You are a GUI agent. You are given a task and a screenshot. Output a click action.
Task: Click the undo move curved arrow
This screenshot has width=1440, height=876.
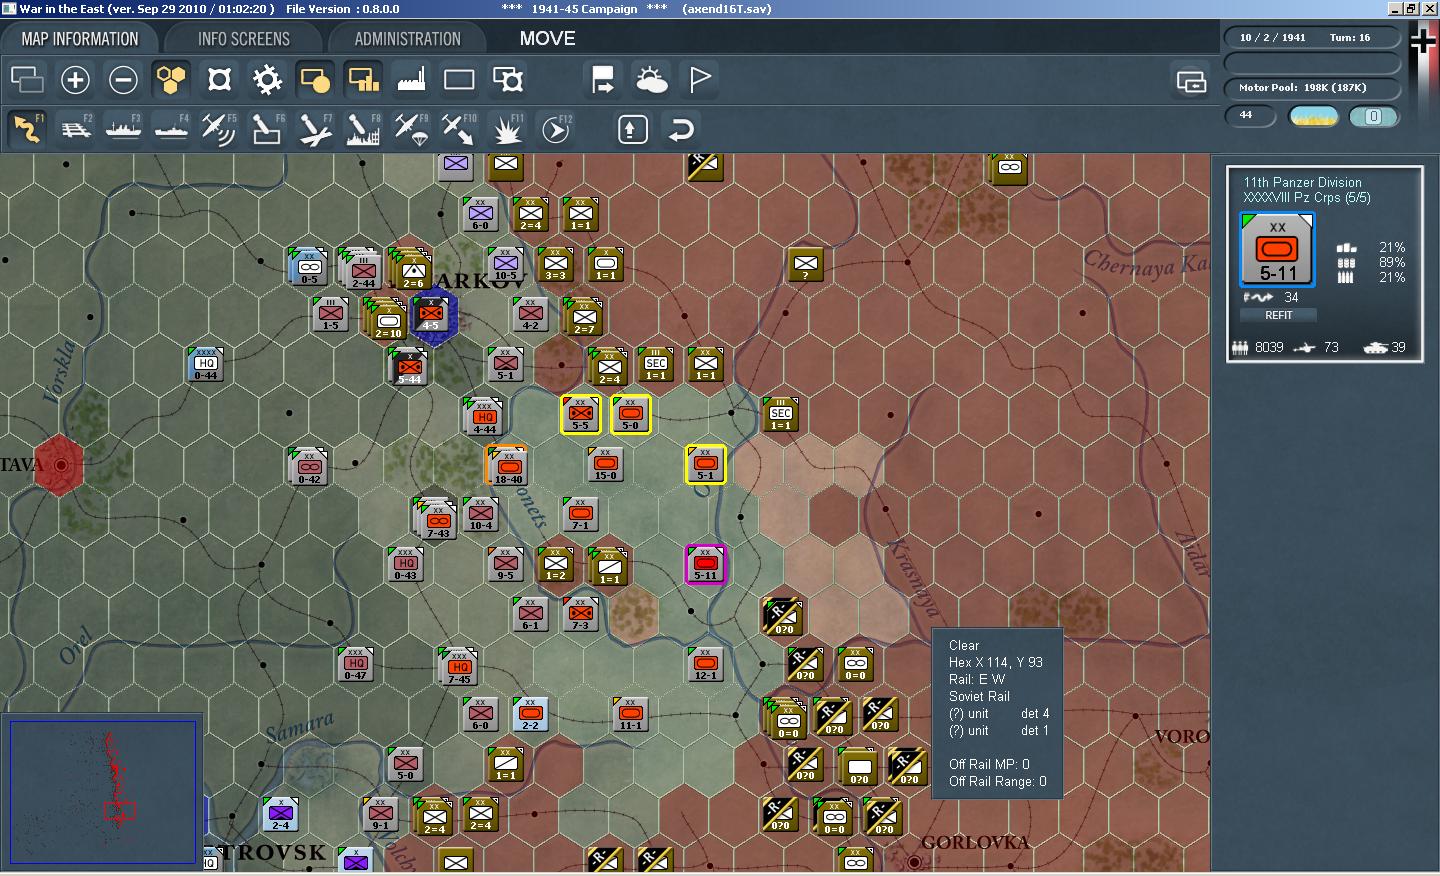(681, 129)
